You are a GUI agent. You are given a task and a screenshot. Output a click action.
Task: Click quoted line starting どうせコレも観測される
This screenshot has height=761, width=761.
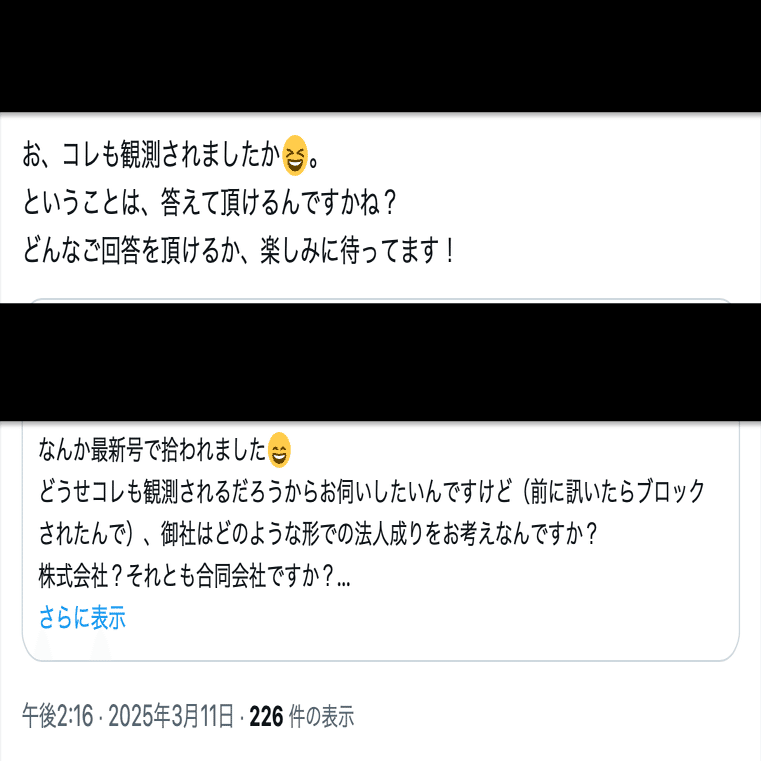click(x=371, y=492)
